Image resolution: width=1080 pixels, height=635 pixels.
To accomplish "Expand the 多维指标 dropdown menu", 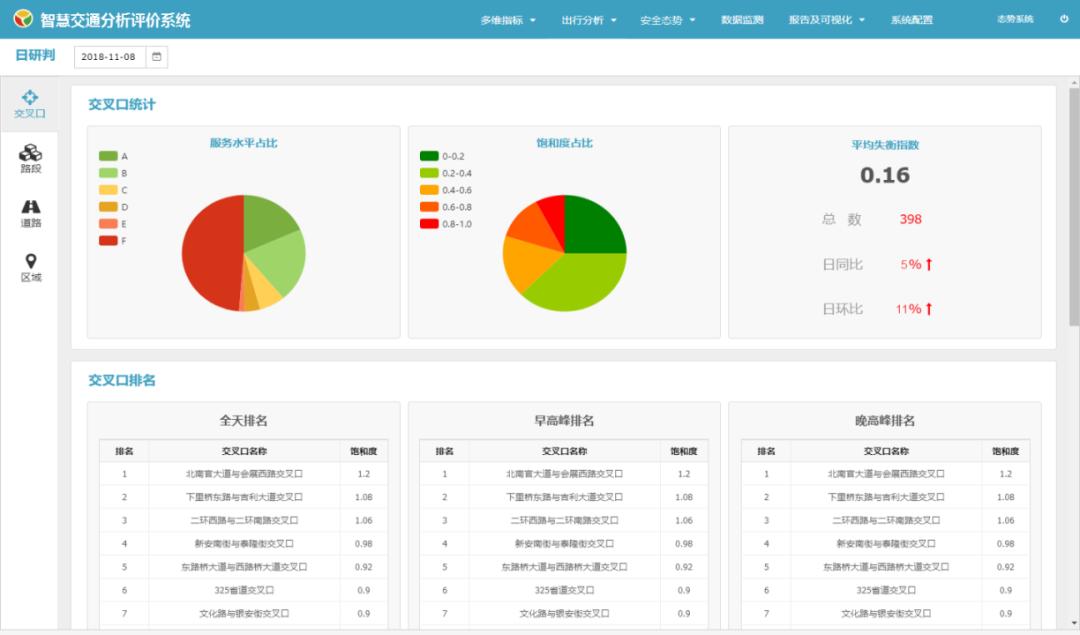I will [x=508, y=20].
